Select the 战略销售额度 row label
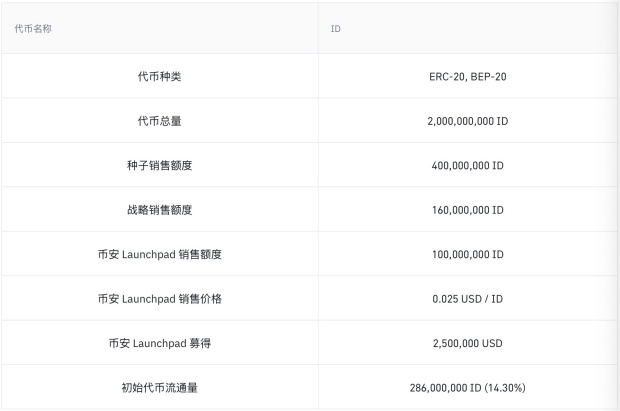This screenshot has width=620, height=411. coord(159,210)
